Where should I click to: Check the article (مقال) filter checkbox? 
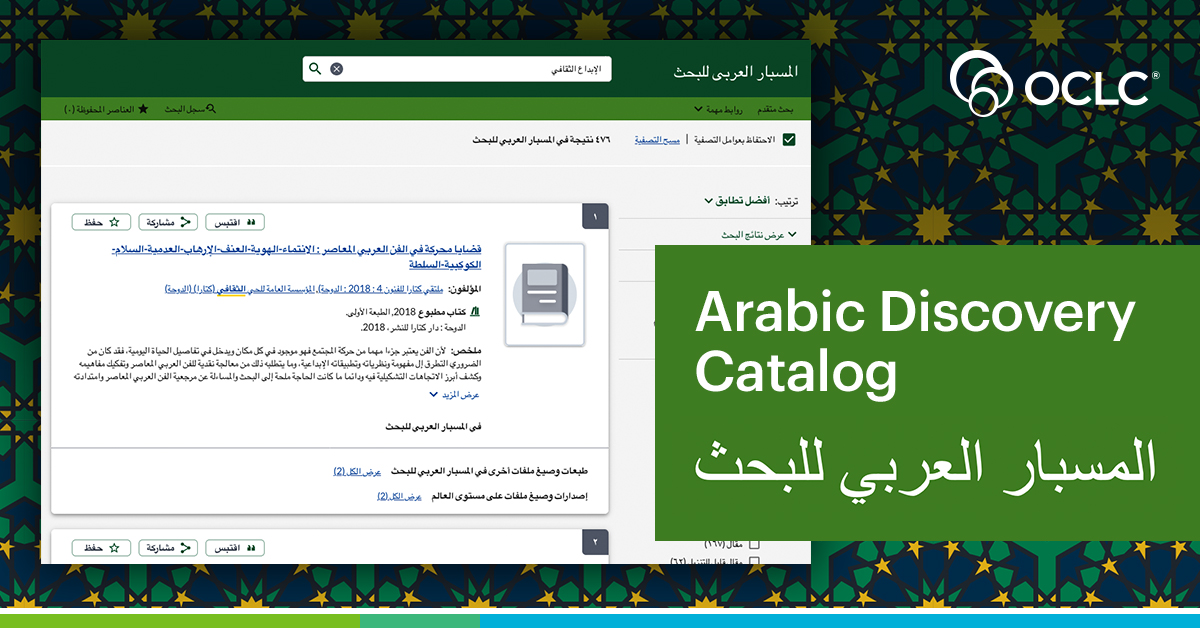755,544
